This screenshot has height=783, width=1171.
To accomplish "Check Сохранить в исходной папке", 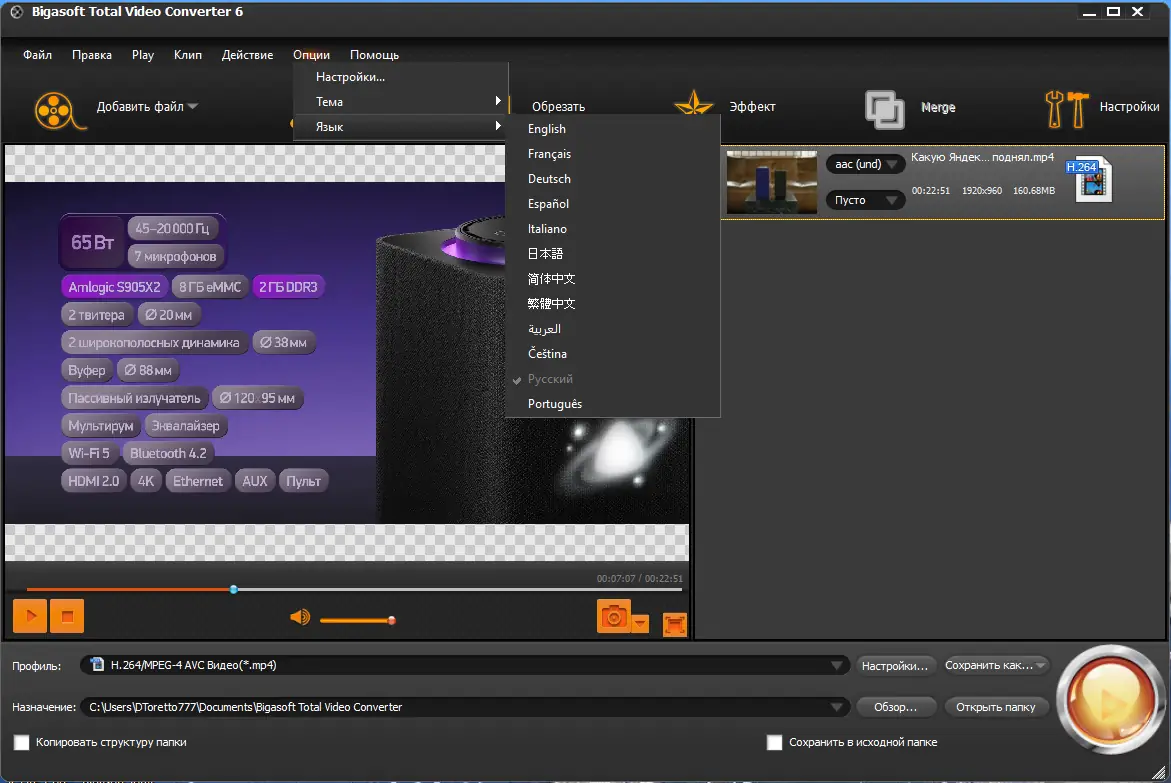I will point(775,742).
